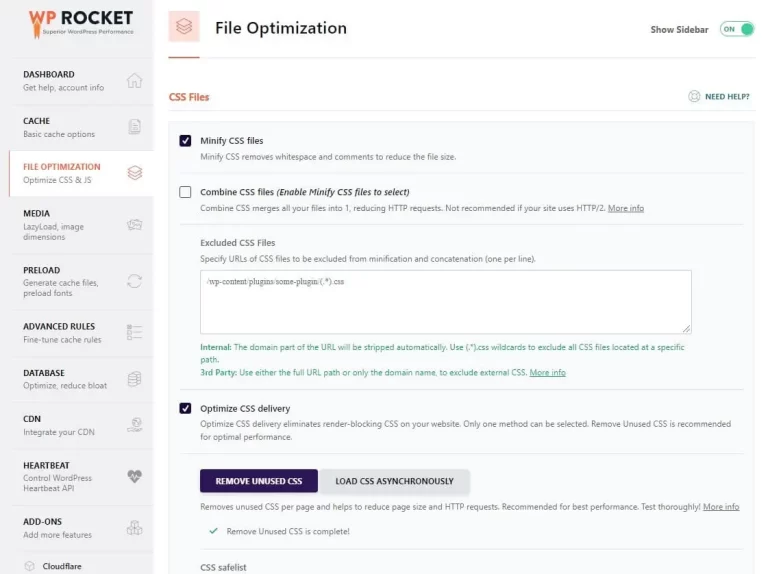Go to the Database section

point(82,379)
